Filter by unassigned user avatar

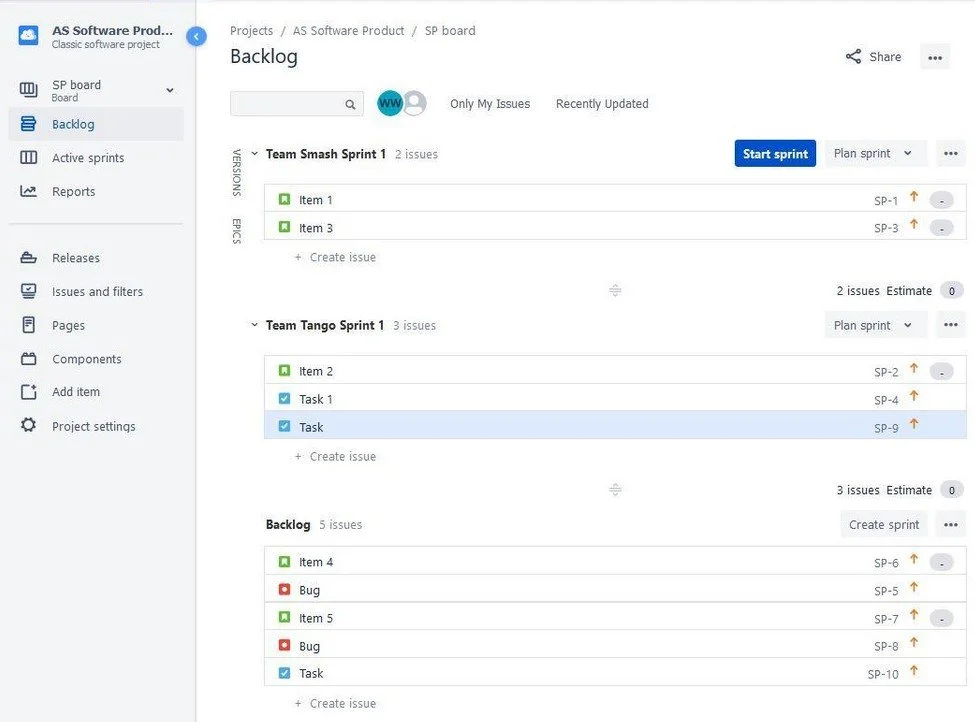click(415, 103)
